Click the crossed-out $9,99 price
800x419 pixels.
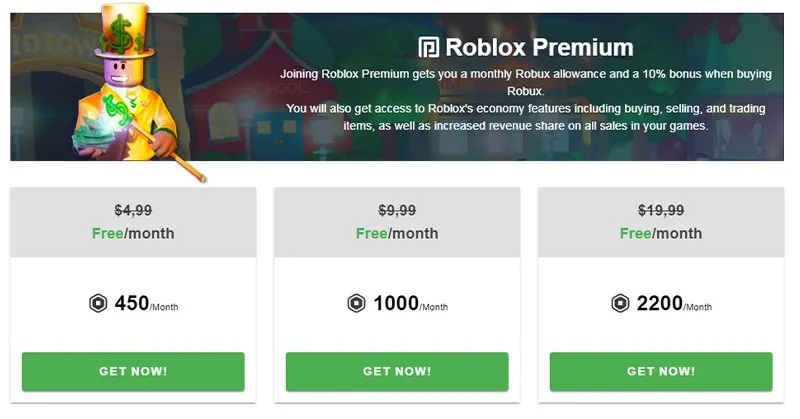(397, 211)
